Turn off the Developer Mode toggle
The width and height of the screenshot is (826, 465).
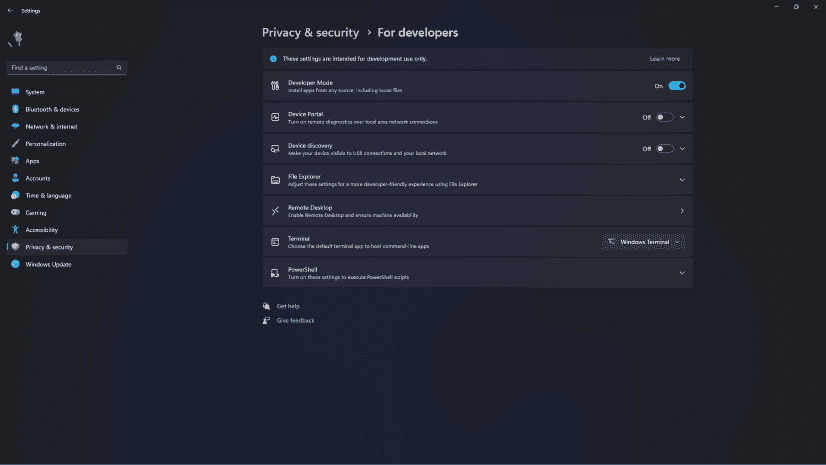pos(677,86)
